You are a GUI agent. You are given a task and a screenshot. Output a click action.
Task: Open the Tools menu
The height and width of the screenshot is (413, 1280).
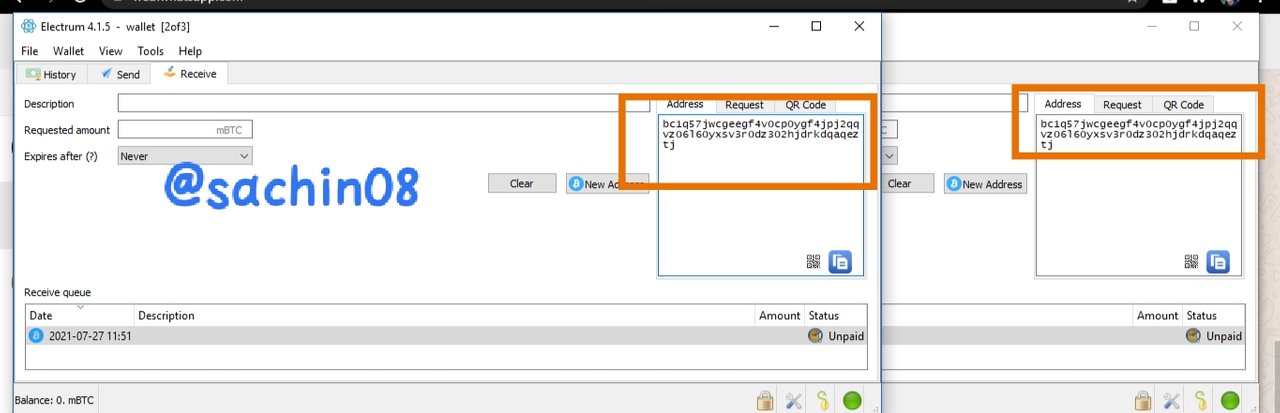151,51
